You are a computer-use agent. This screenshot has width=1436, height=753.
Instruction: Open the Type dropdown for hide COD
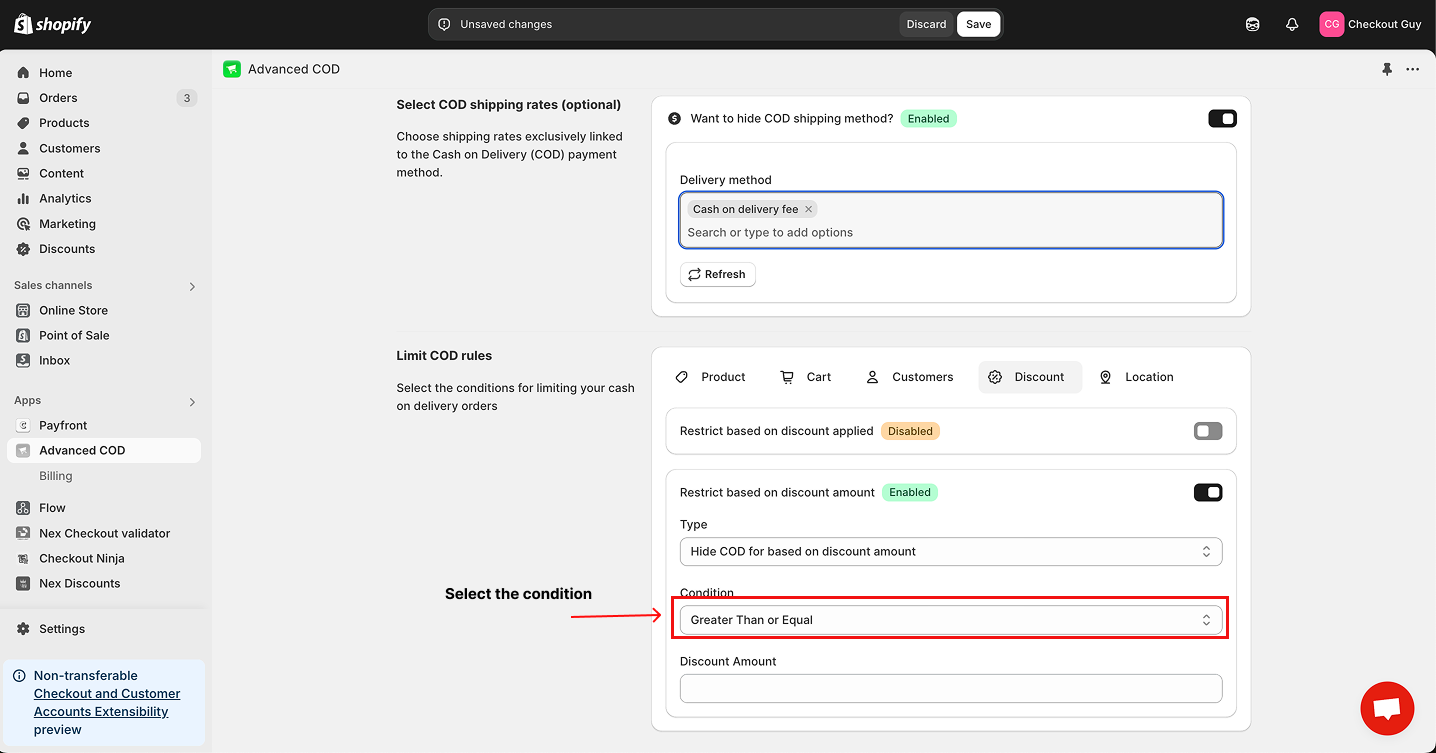tap(950, 551)
